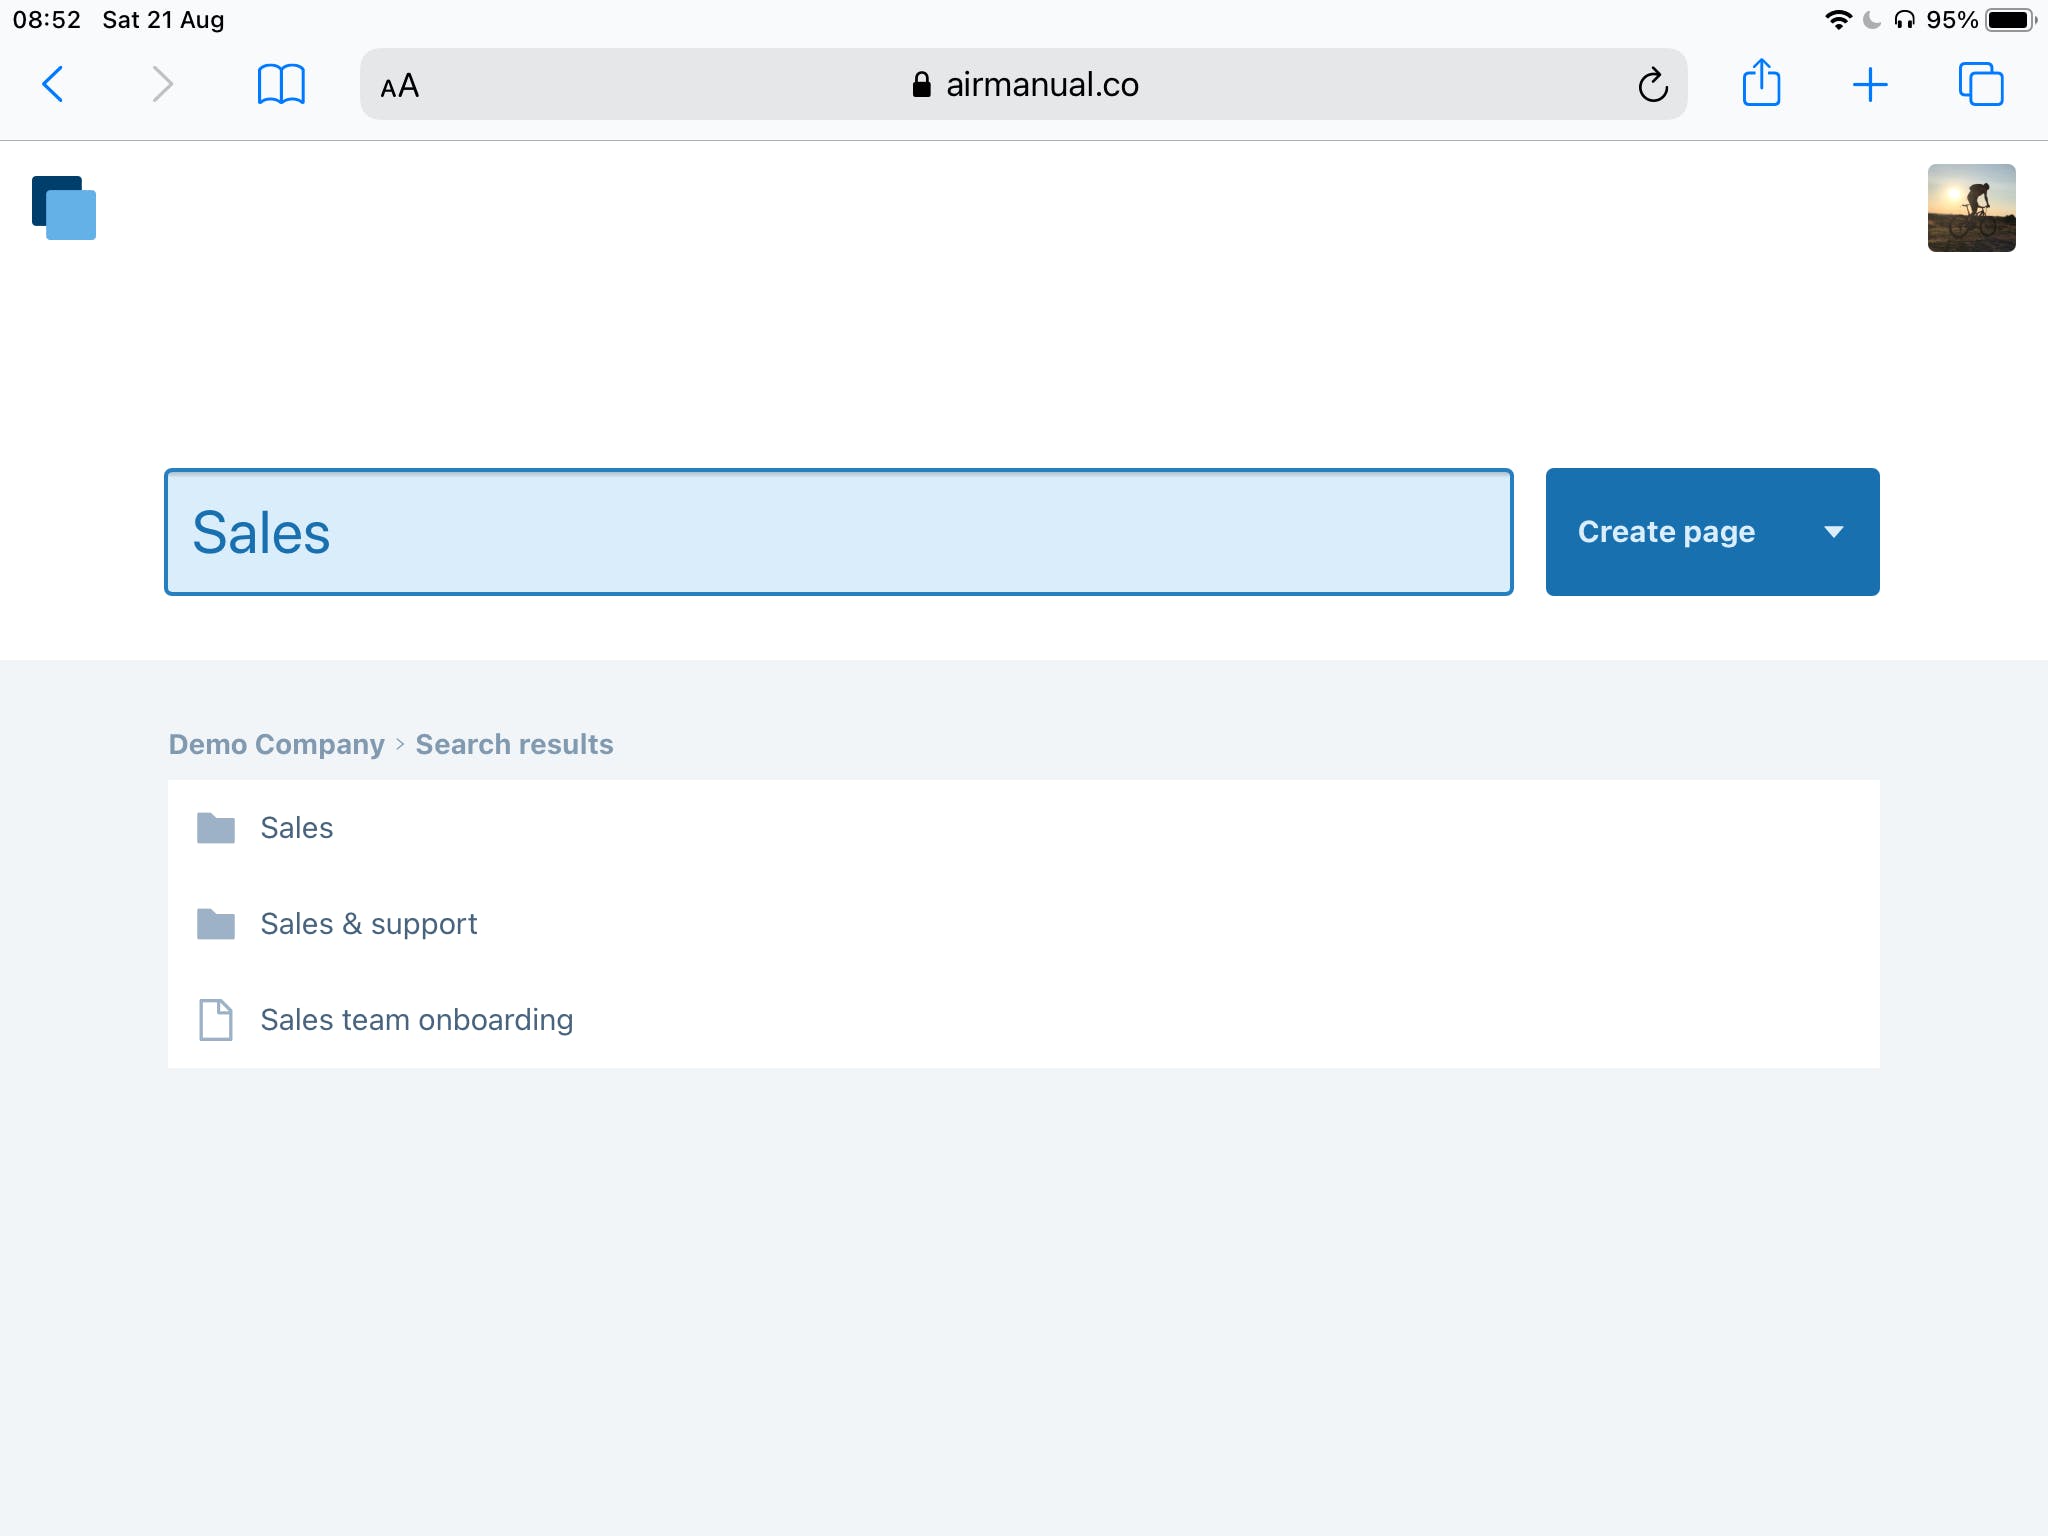Image resolution: width=2048 pixels, height=1536 pixels.
Task: Click the Sales search input field
Action: 838,532
